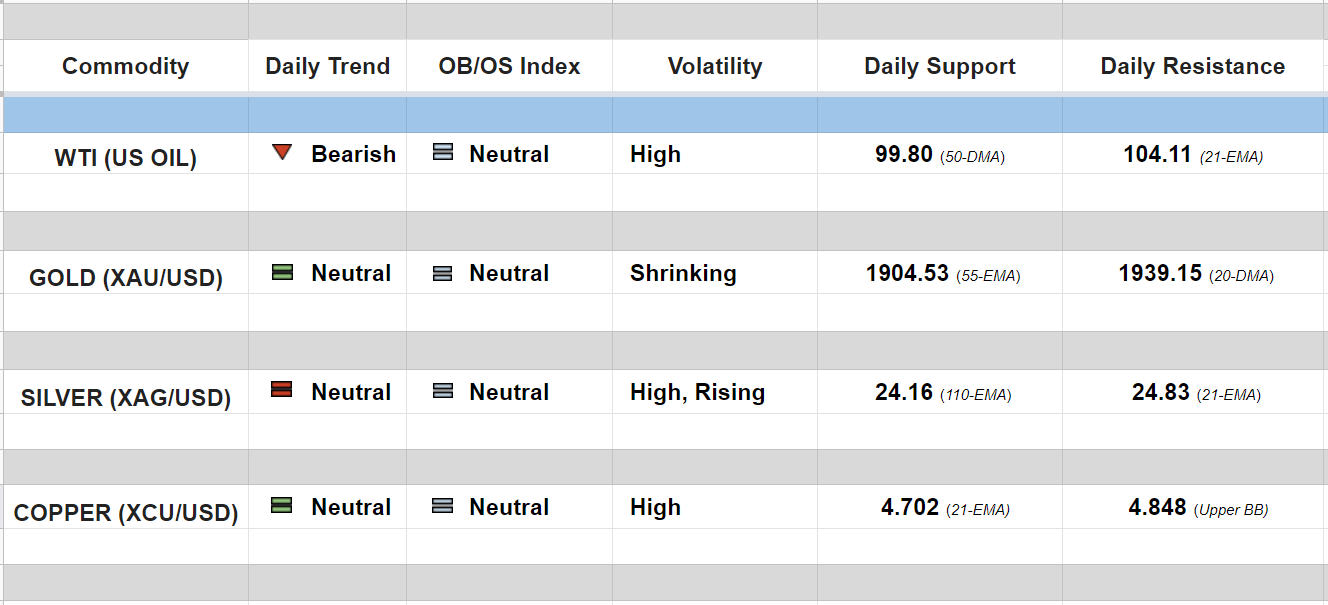The height and width of the screenshot is (605, 1328).
Task: Click the green trend icon for Copper
Action: click(282, 506)
